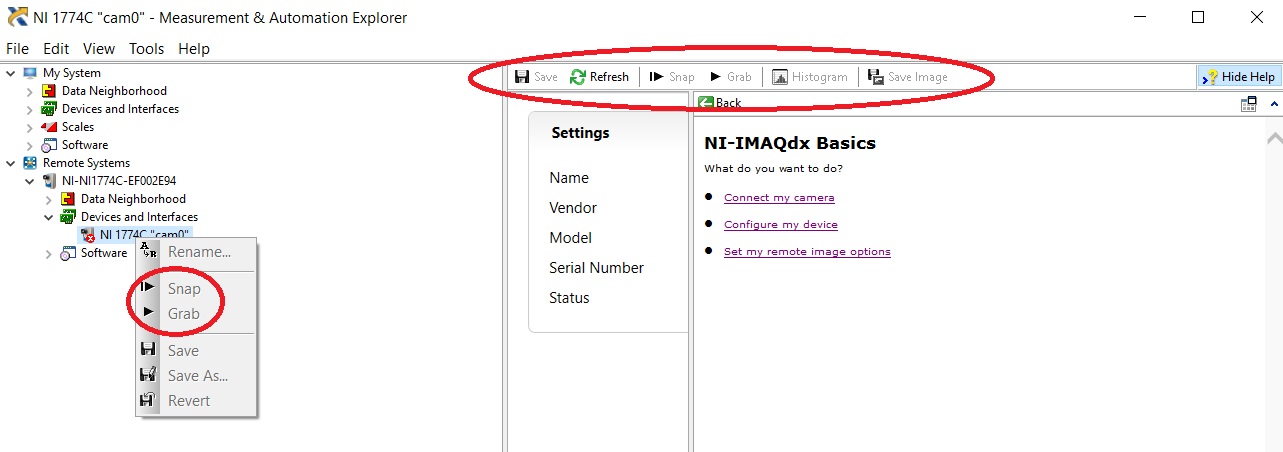Image resolution: width=1283 pixels, height=452 pixels.
Task: Select Devices and Interfaces under My System
Action: (x=120, y=109)
